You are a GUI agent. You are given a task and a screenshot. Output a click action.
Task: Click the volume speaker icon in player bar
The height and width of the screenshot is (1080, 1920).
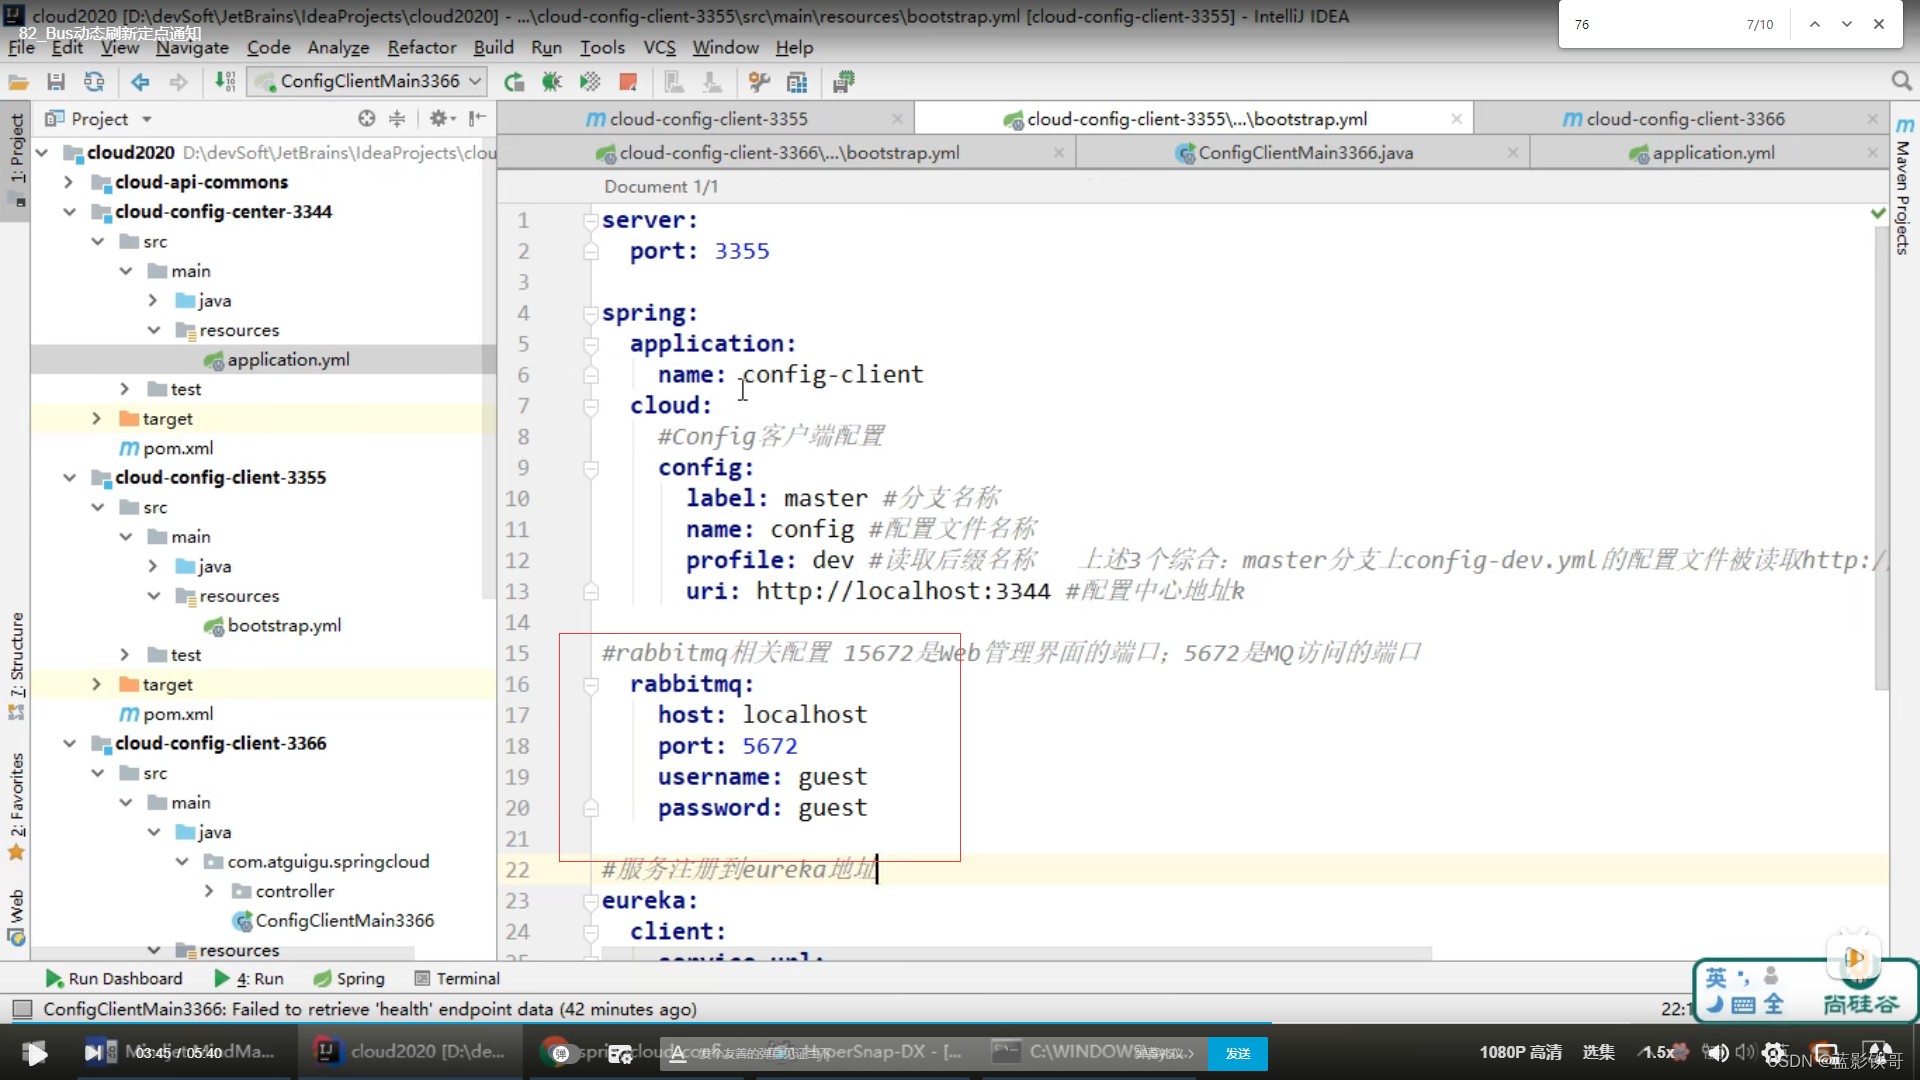1717,1053
